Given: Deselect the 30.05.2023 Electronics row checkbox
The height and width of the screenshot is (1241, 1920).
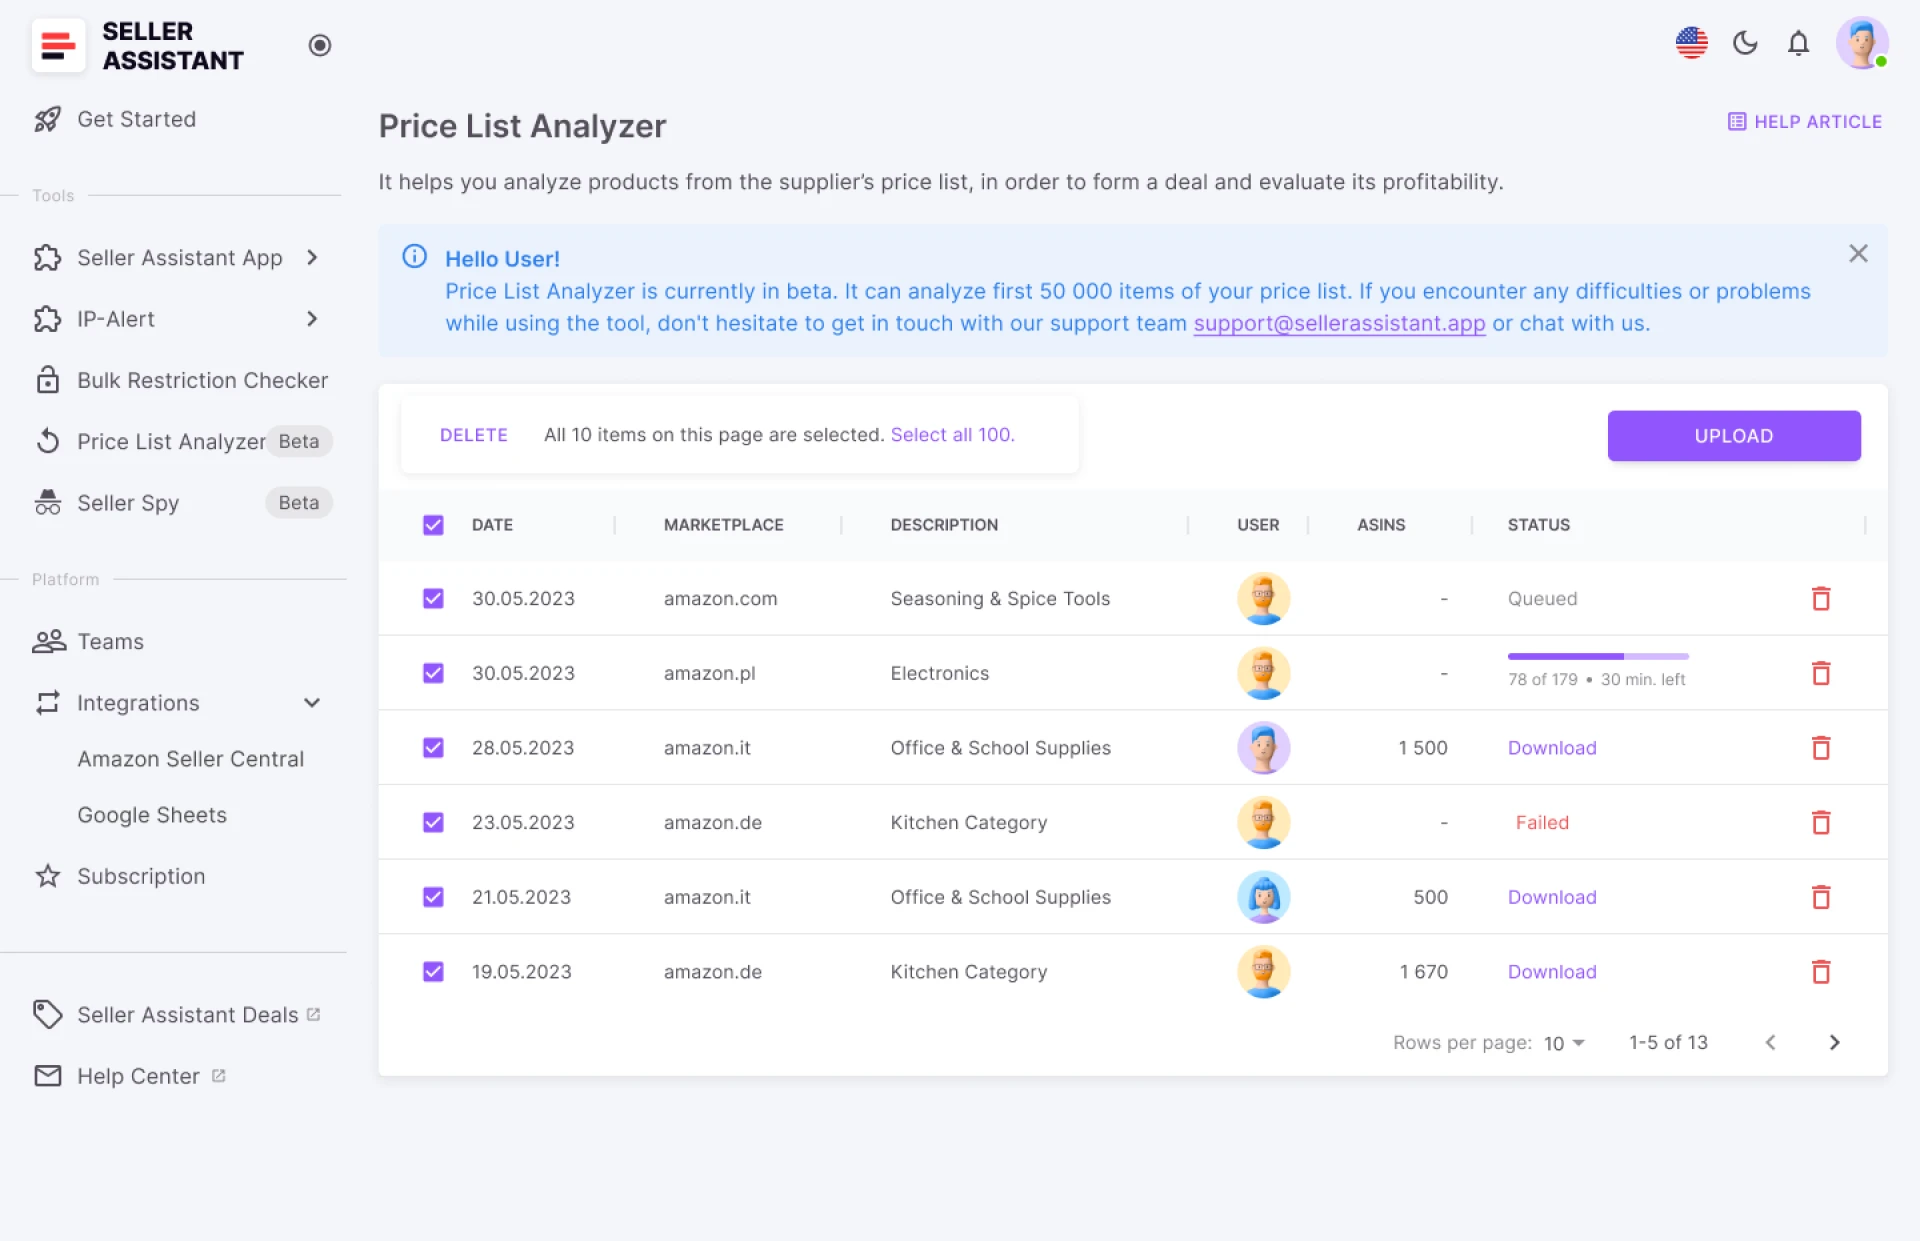Looking at the screenshot, I should [433, 673].
